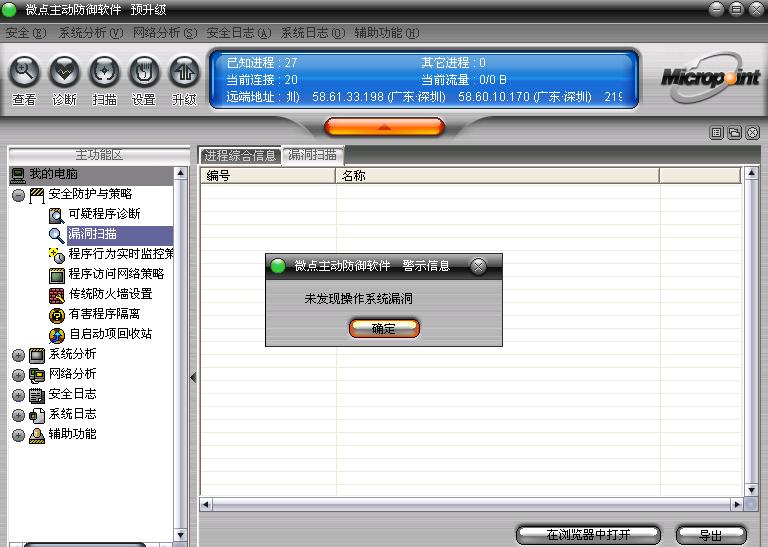Screen dimensions: 768x547
Task: Click the 升级 upgrade arrow icon
Action: pos(184,72)
